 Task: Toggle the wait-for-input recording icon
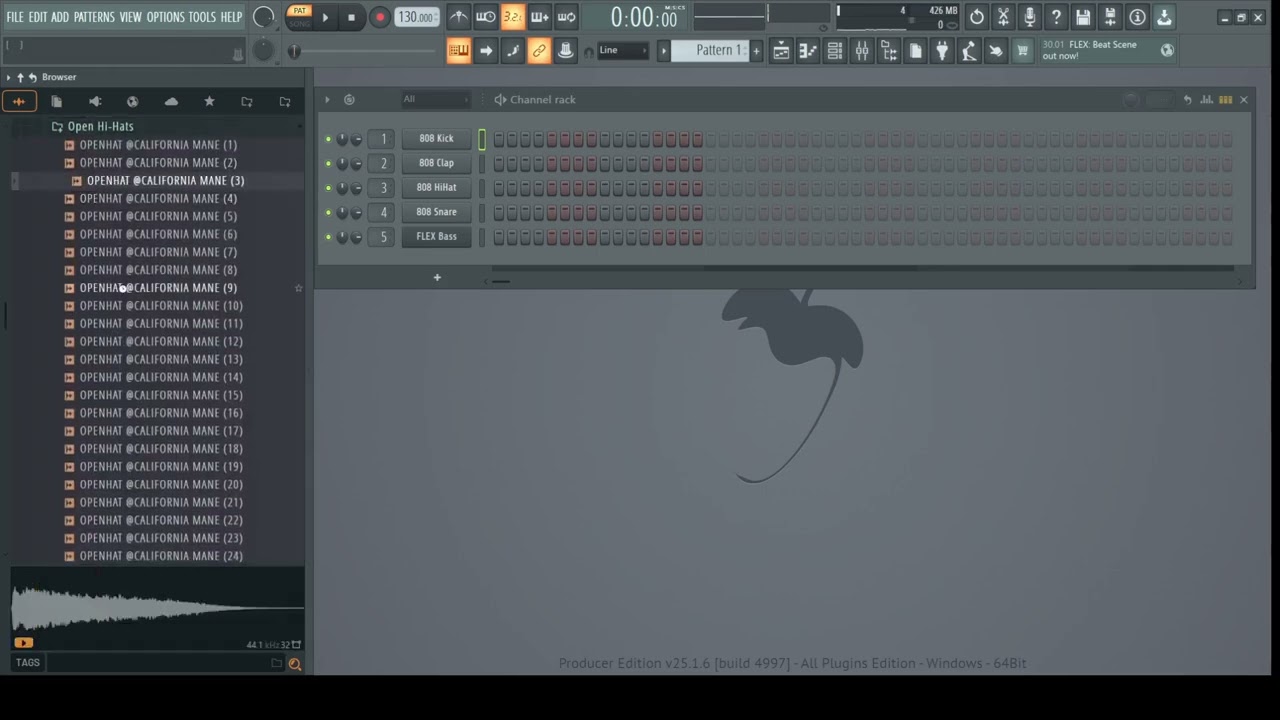485,17
